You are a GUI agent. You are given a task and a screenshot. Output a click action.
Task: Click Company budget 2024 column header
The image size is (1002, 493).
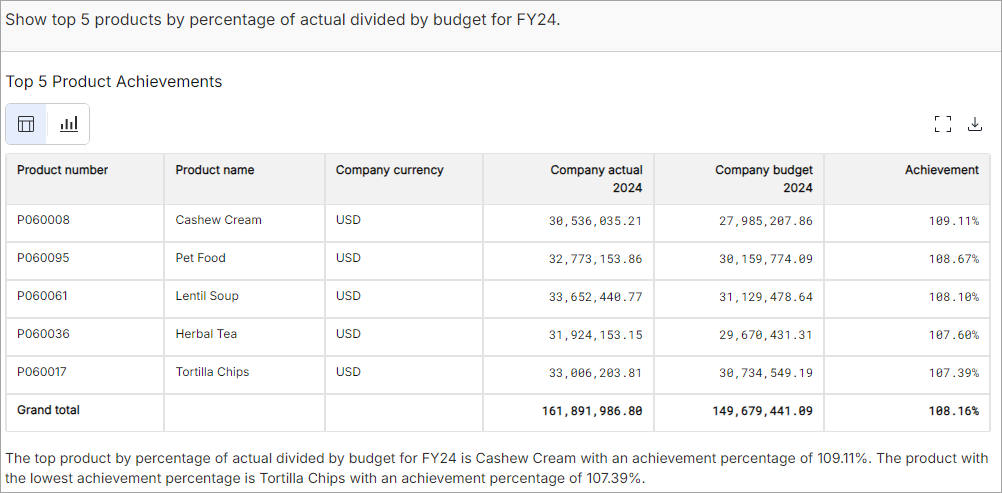(763, 179)
